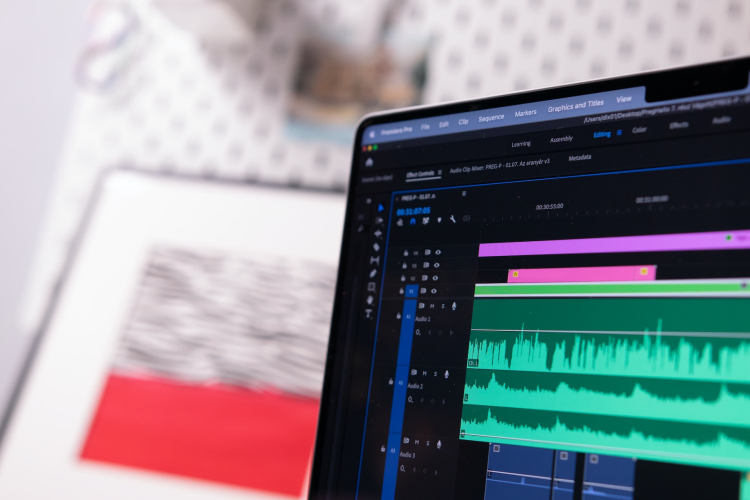This screenshot has width=750, height=500.
Task: Lock the Audio 3 track
Action: tap(383, 449)
